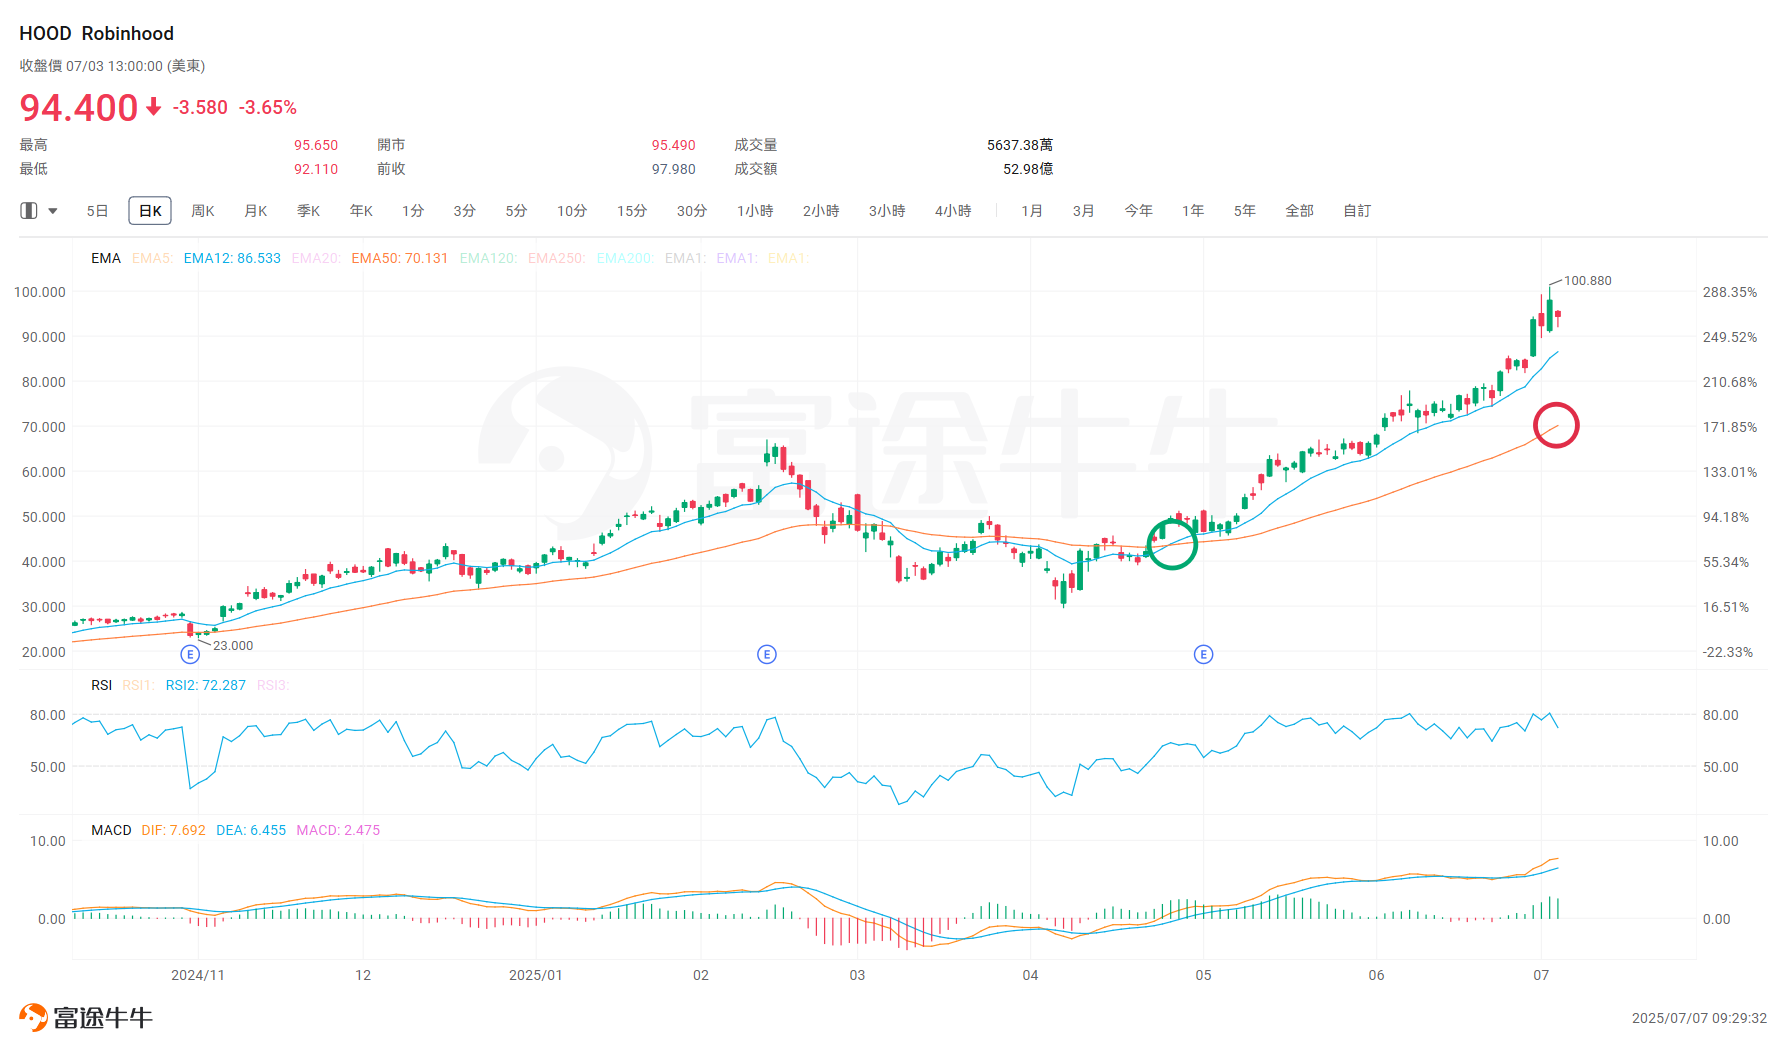
Task: Click the 100.880 high price label
Action: pos(1587,281)
